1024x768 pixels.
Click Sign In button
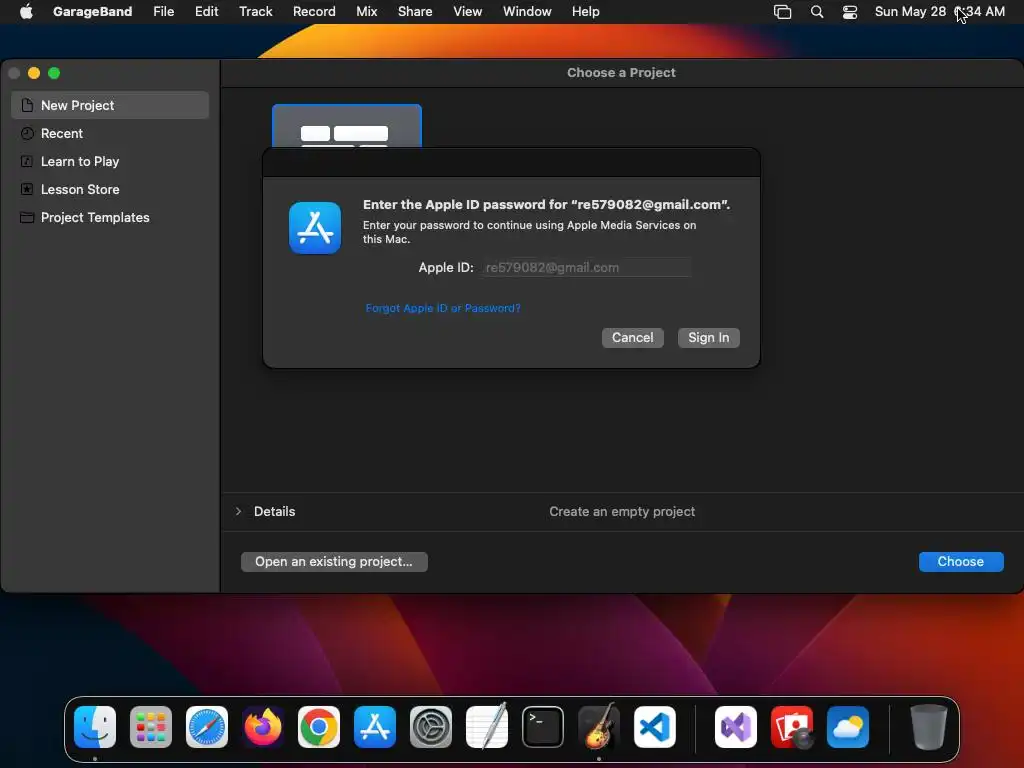(x=709, y=338)
